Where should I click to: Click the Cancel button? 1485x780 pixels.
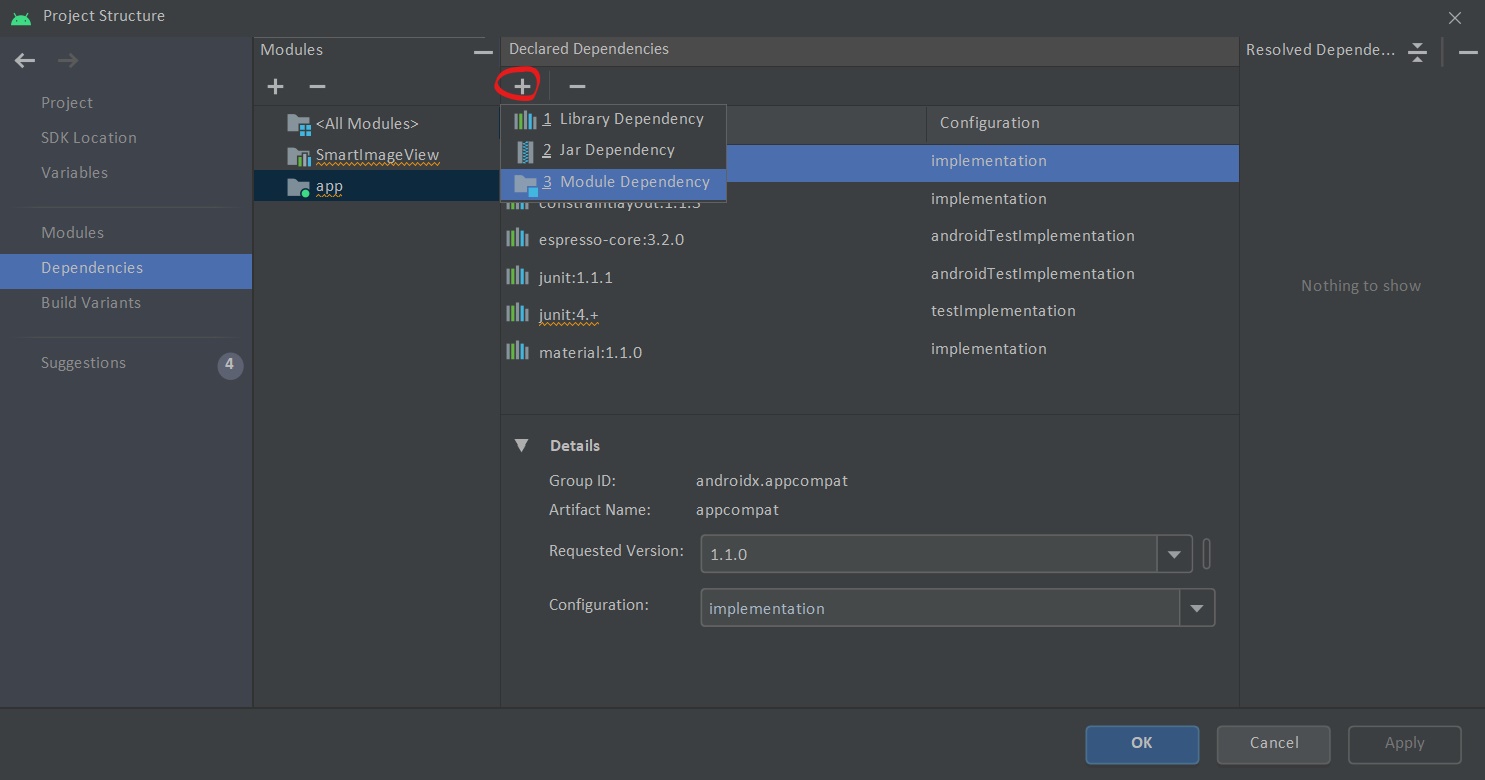tap(1273, 744)
